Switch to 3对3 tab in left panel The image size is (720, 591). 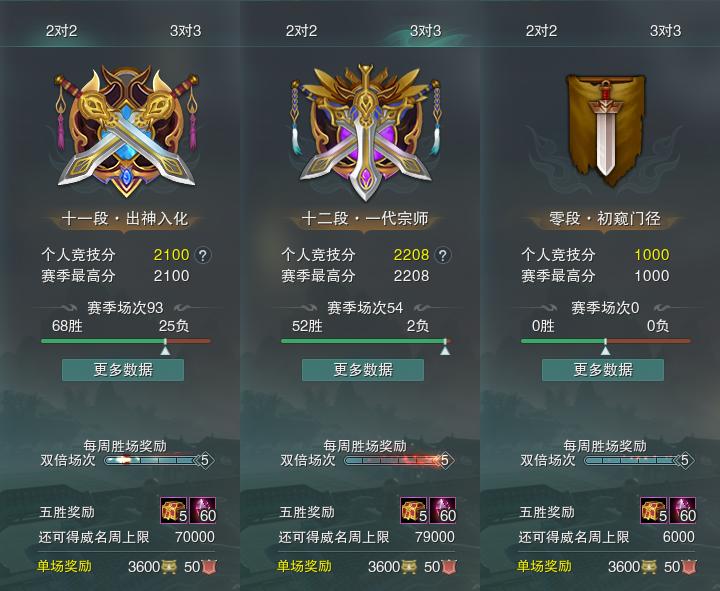pyautogui.click(x=186, y=31)
